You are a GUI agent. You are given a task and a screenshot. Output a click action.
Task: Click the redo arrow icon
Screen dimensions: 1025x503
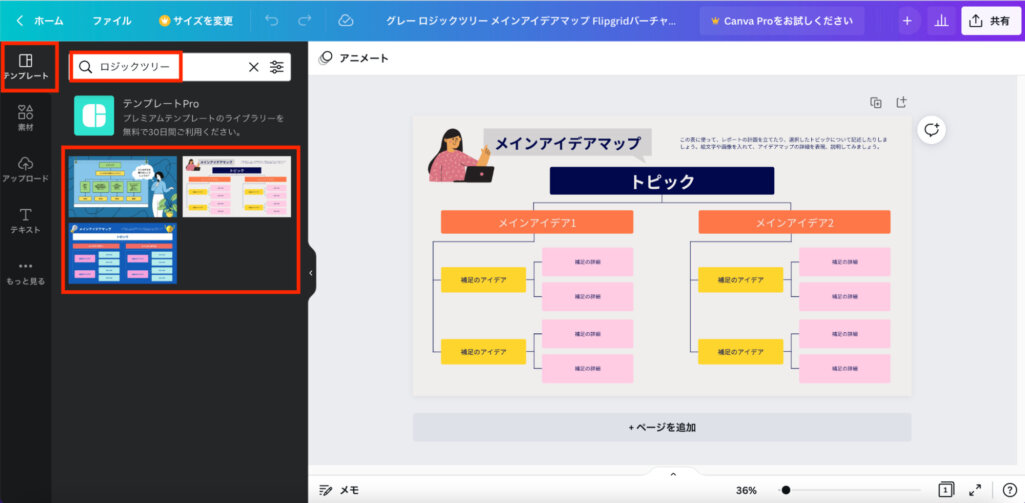pos(305,21)
